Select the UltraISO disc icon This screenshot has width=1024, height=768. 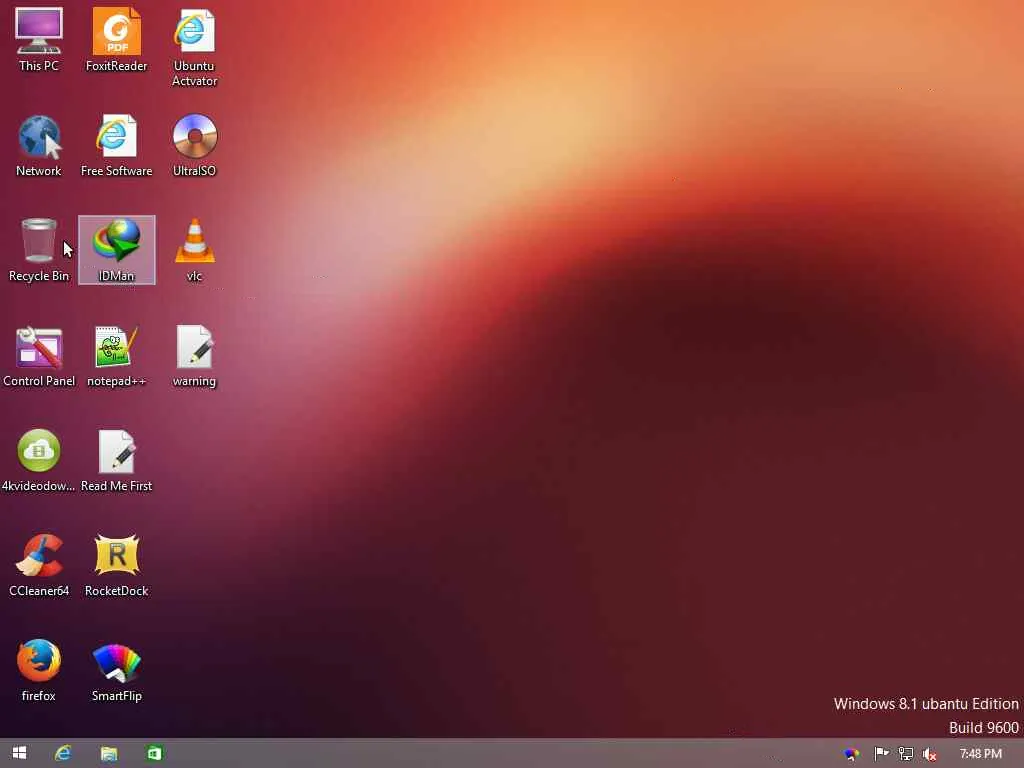(x=194, y=146)
